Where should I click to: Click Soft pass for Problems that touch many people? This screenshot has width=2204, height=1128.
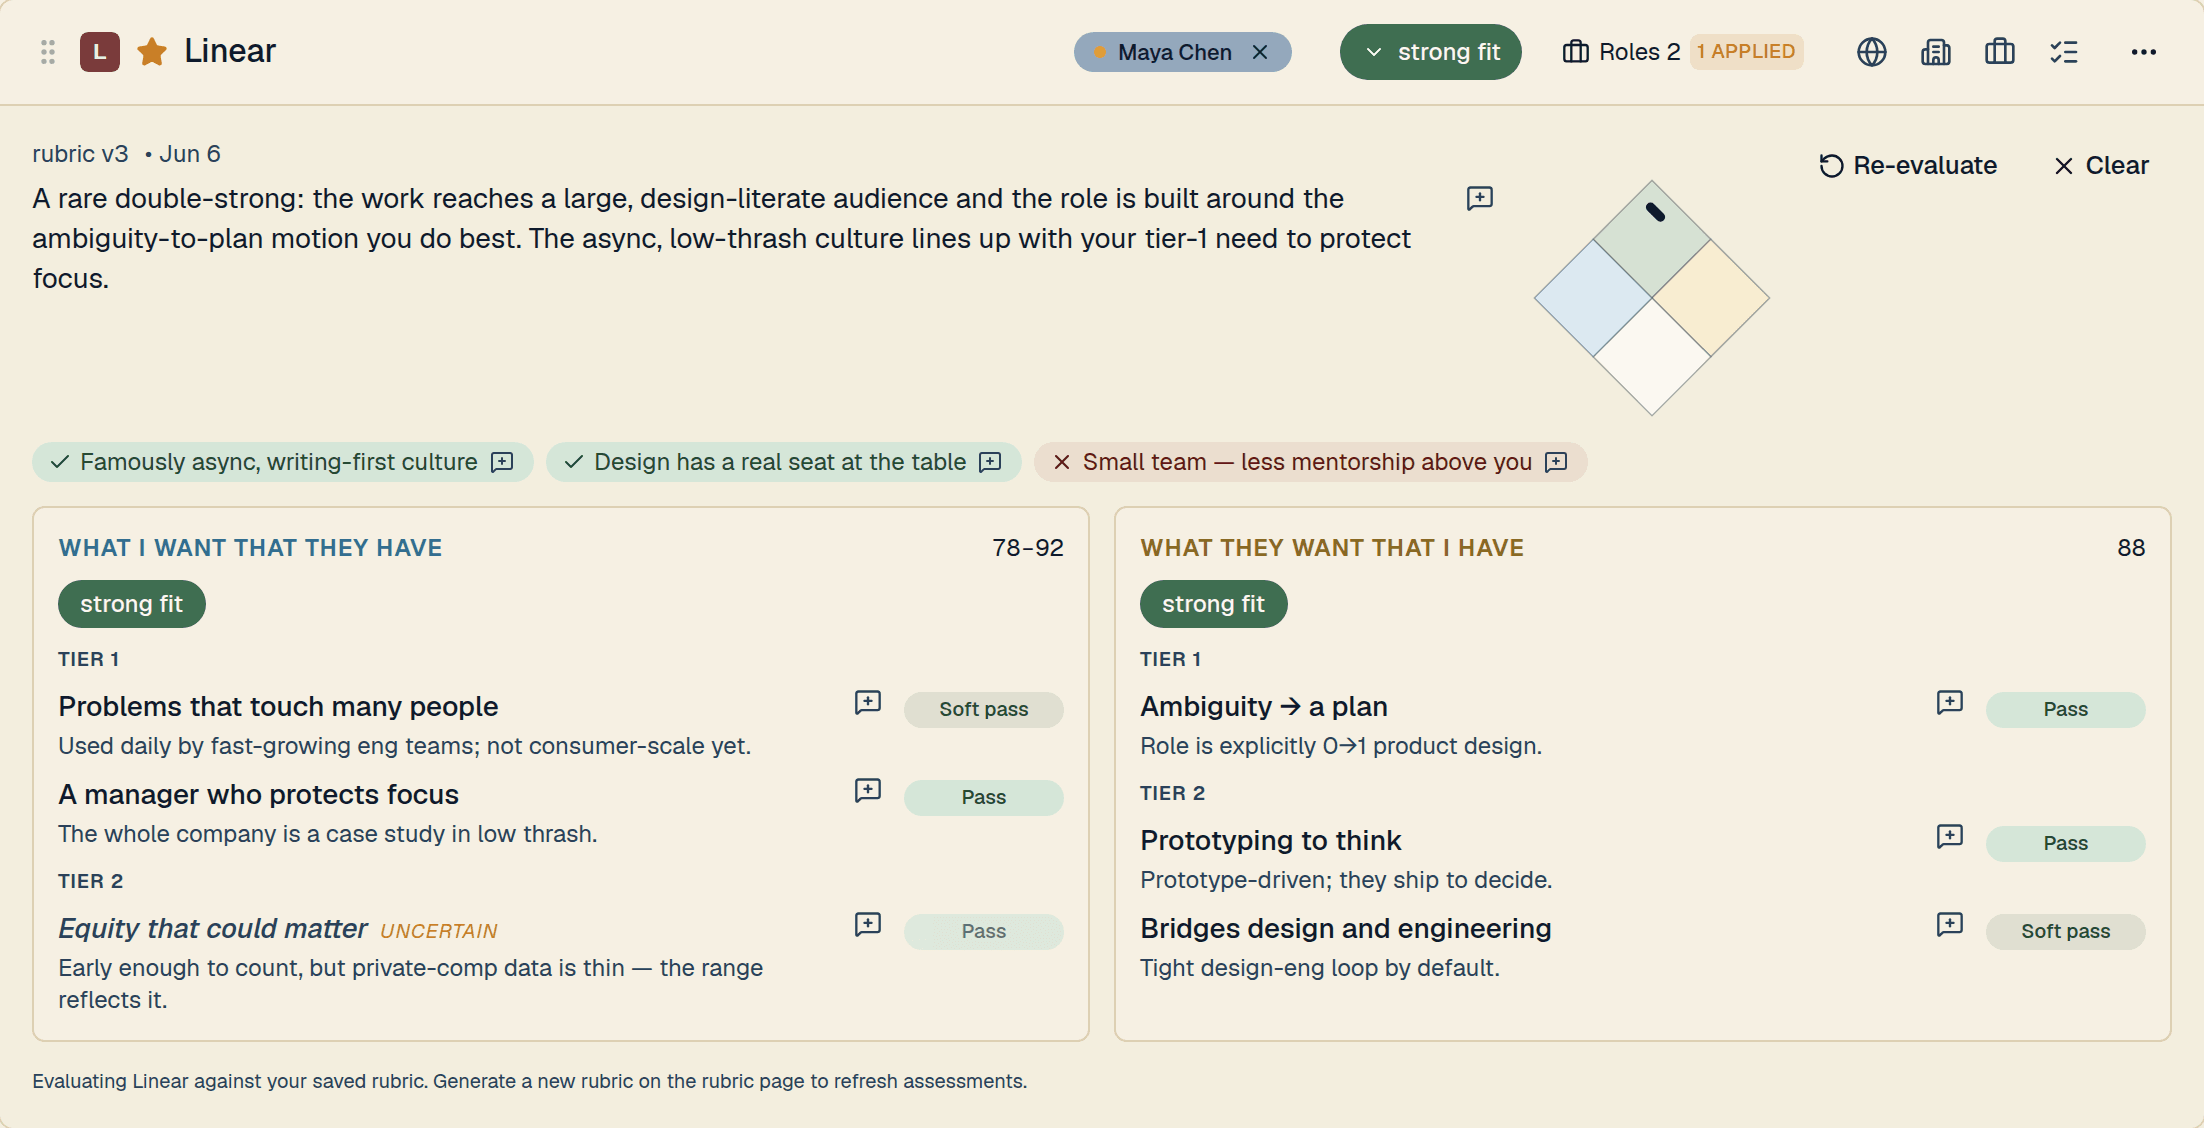(x=984, y=710)
